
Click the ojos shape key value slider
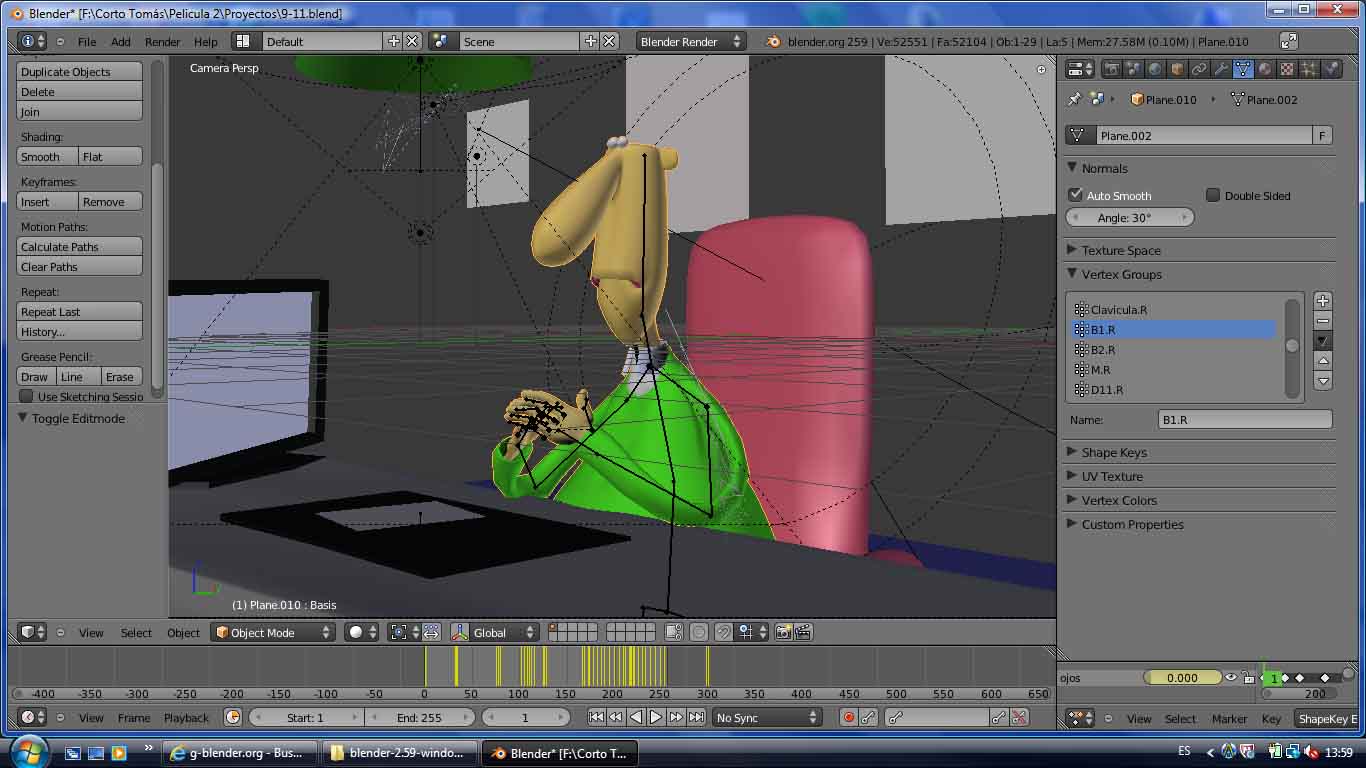[1182, 677]
